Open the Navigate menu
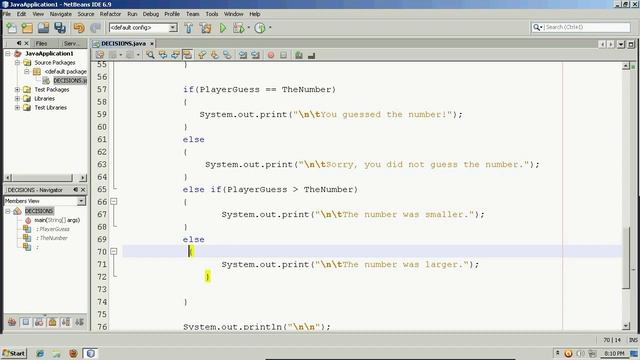Screen dimensions: 640x360 pyautogui.click(x=60, y=14)
